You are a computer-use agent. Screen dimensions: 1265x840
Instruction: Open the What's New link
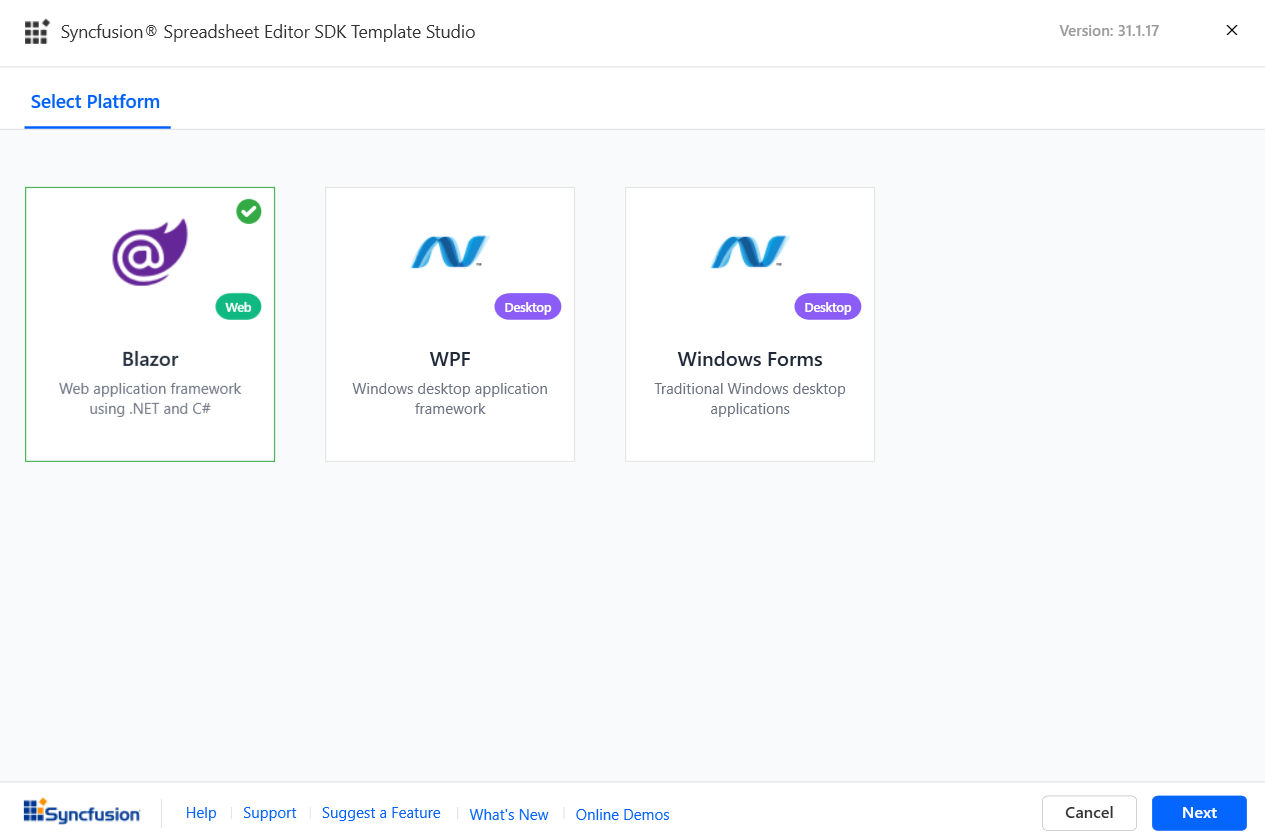point(509,814)
